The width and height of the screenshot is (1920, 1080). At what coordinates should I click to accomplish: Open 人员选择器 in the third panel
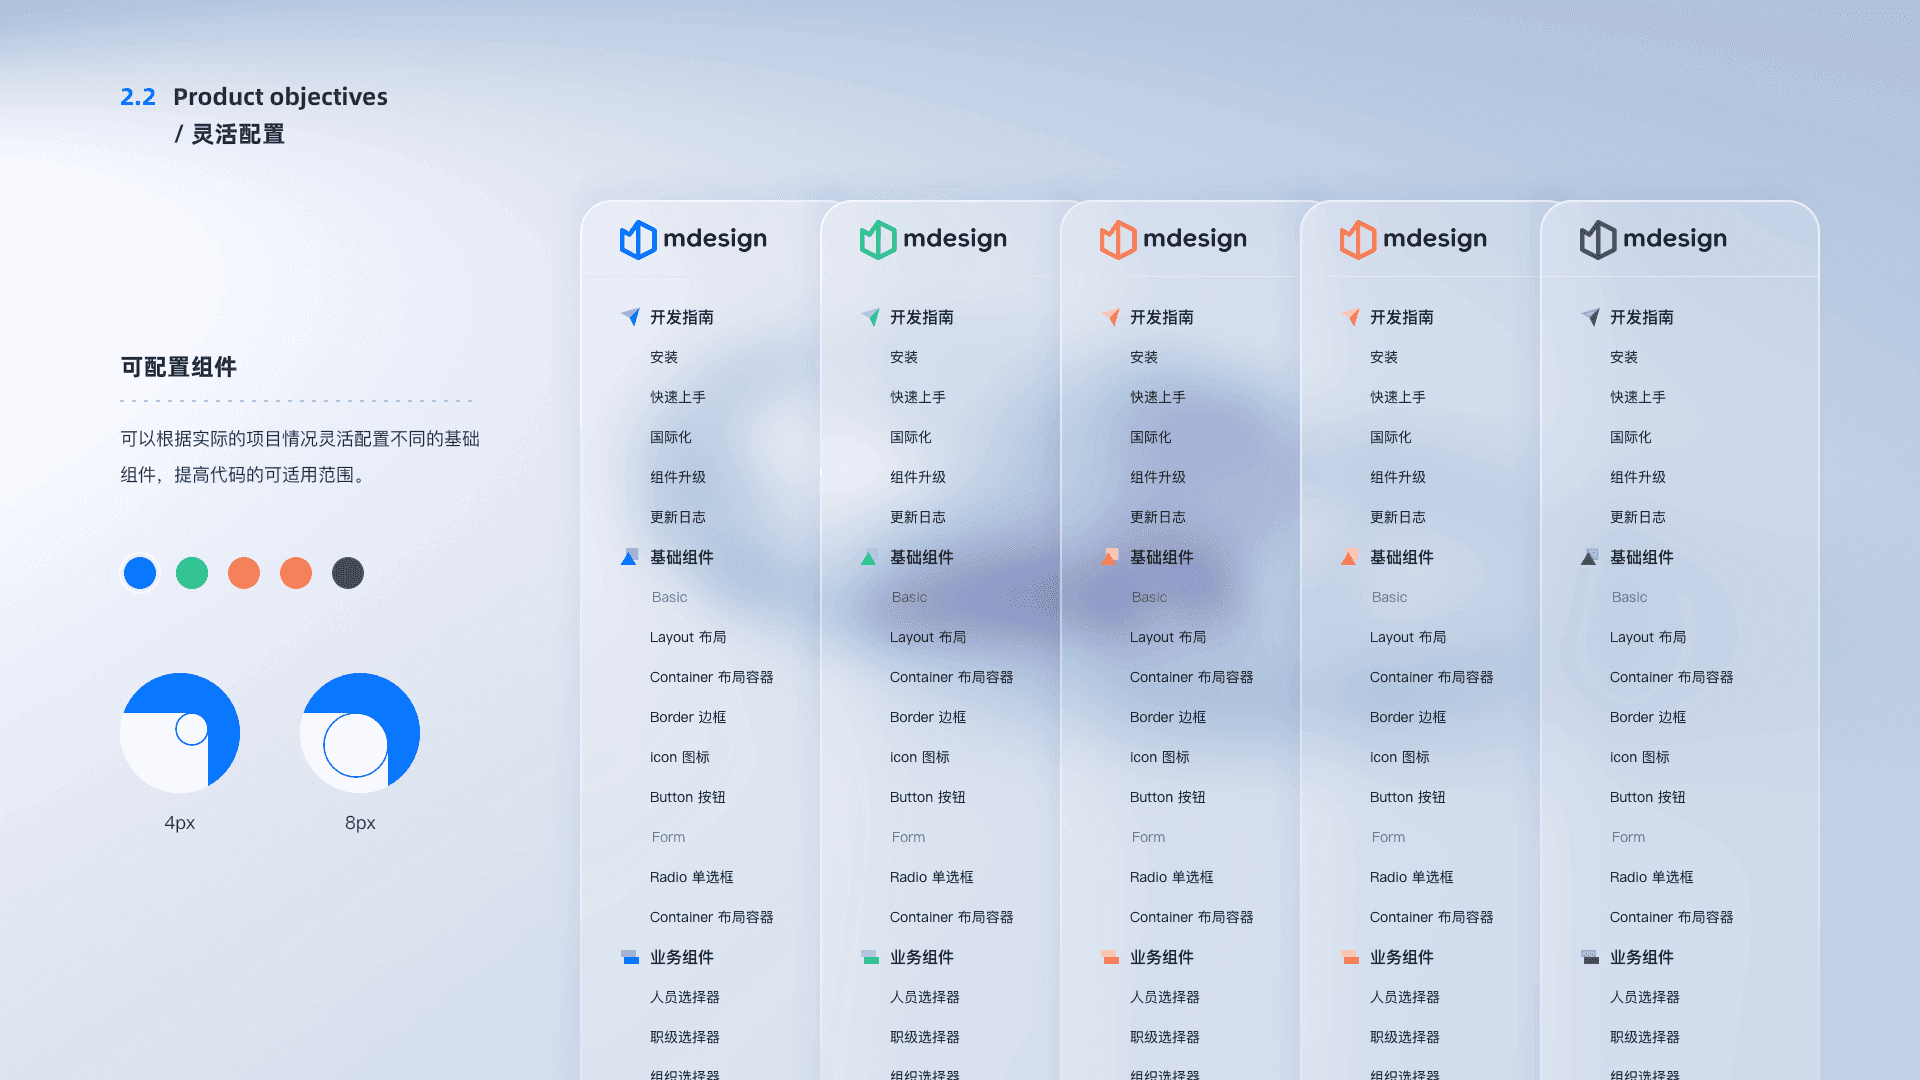pos(1164,997)
